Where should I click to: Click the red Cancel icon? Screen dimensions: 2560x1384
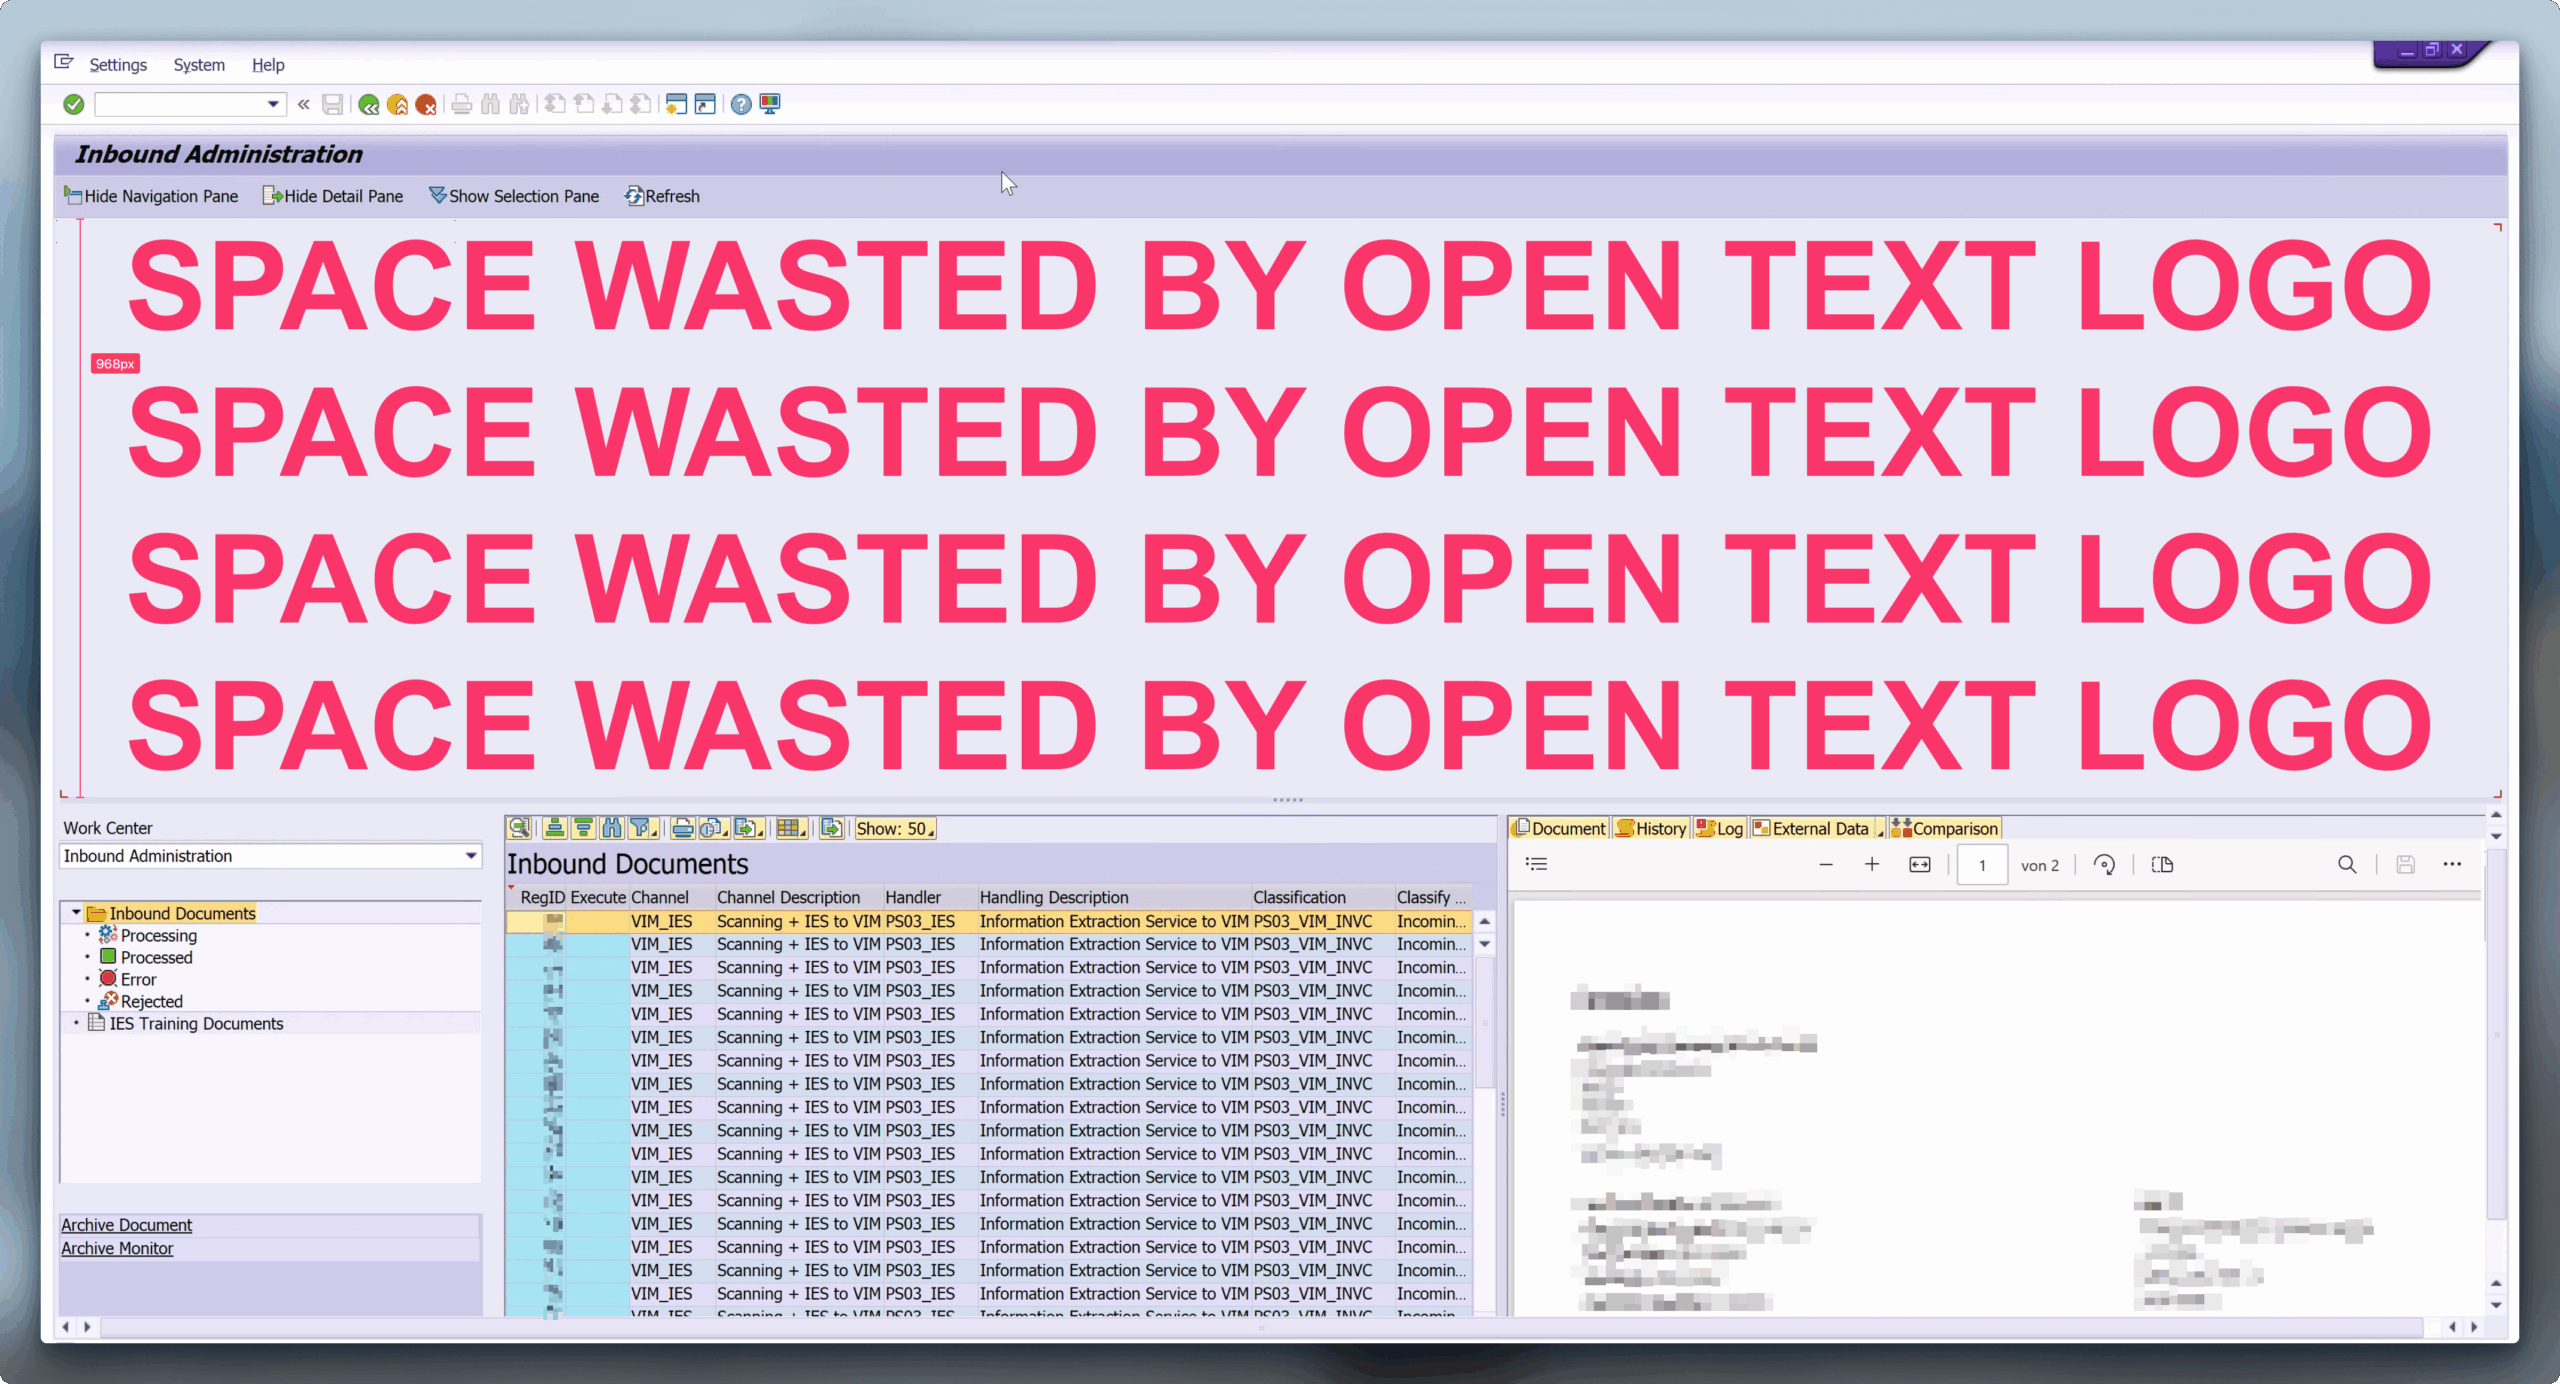[426, 104]
